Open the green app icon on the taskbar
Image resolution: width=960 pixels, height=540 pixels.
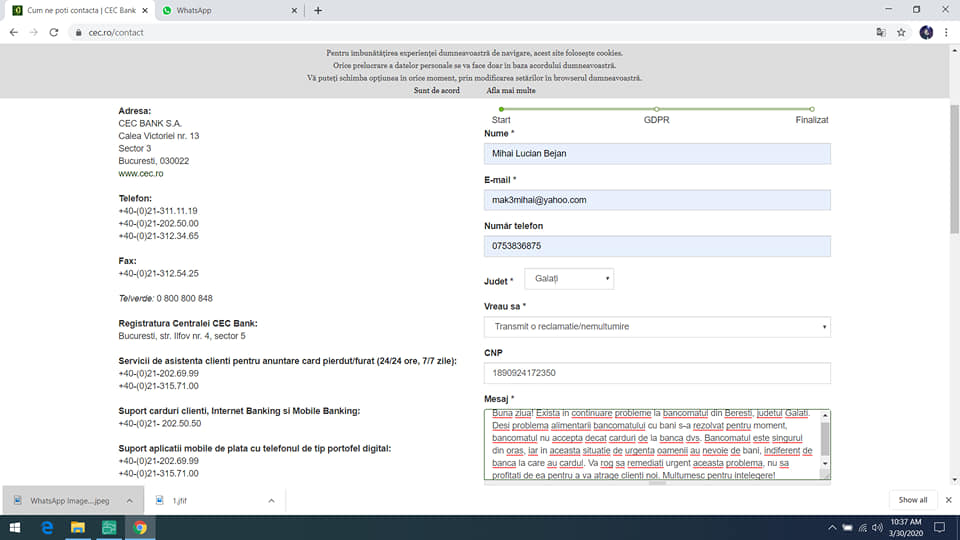click(109, 528)
